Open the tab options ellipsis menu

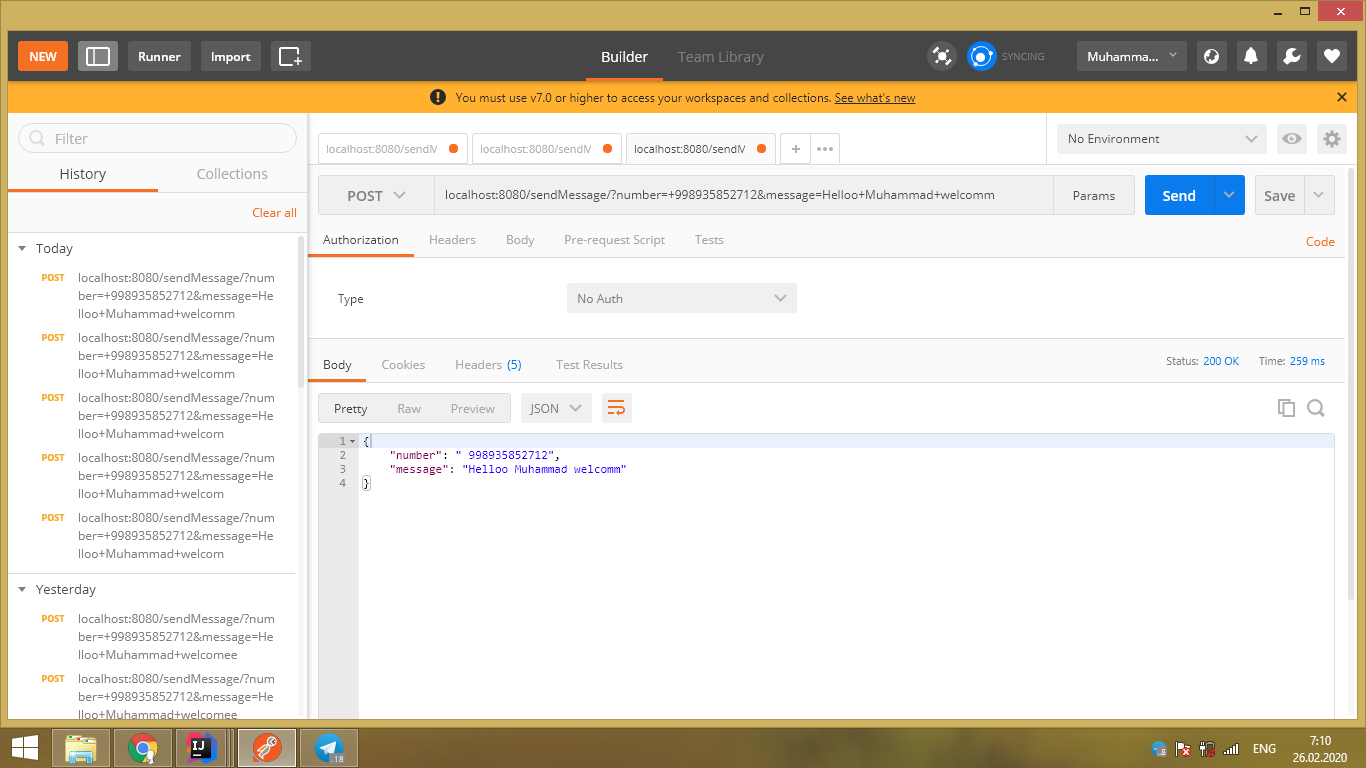(x=825, y=149)
